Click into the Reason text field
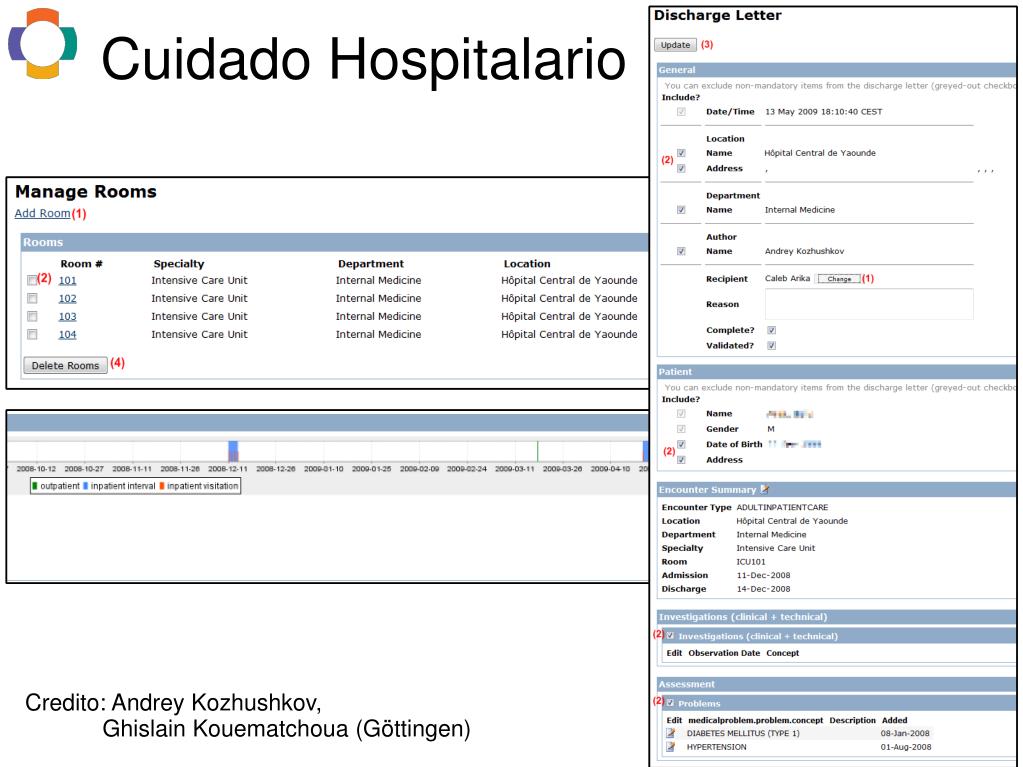 coord(869,304)
